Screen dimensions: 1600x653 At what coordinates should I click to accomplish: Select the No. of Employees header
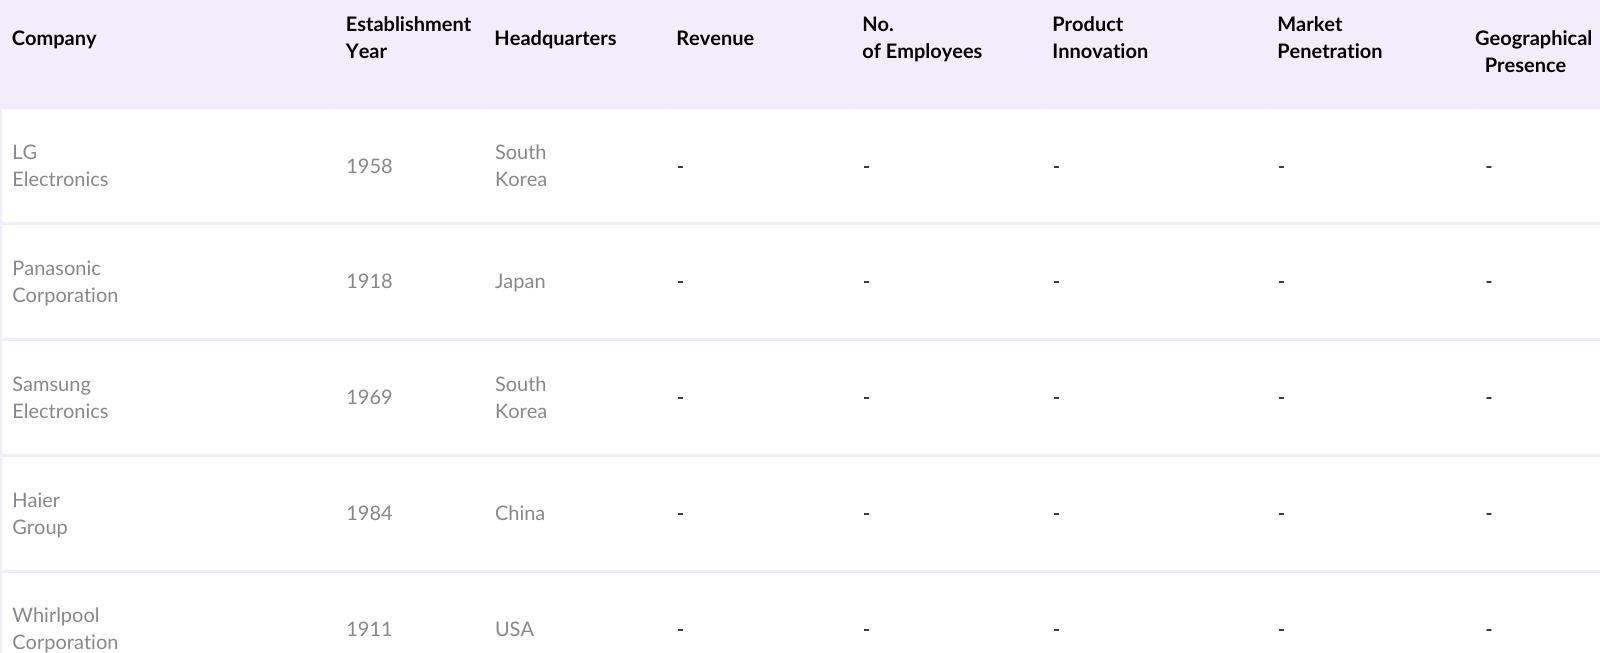point(921,38)
